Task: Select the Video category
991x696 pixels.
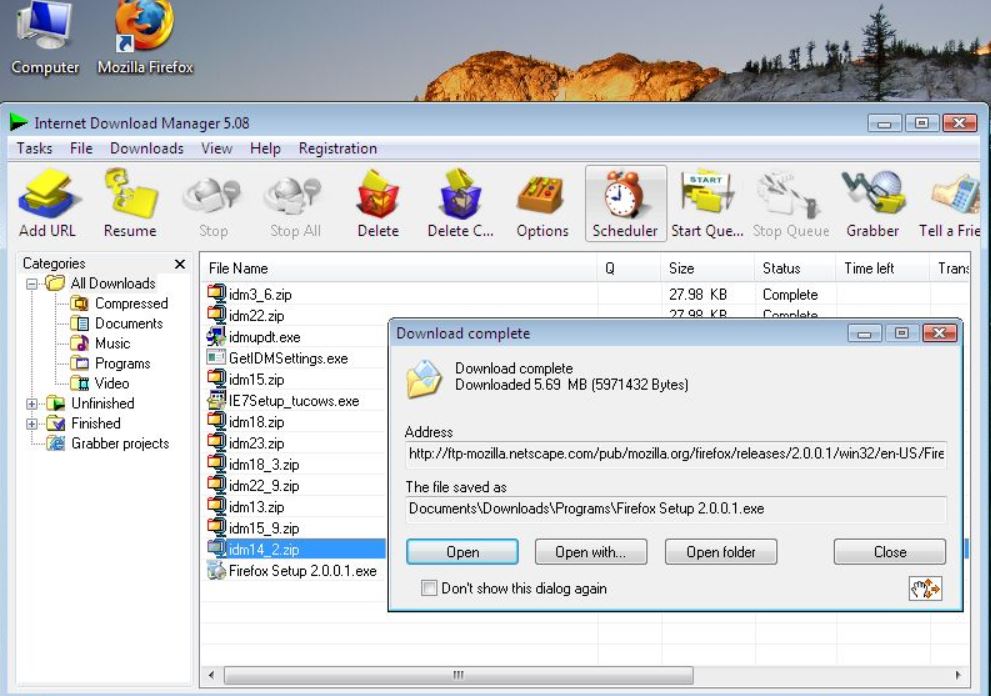Action: (112, 383)
